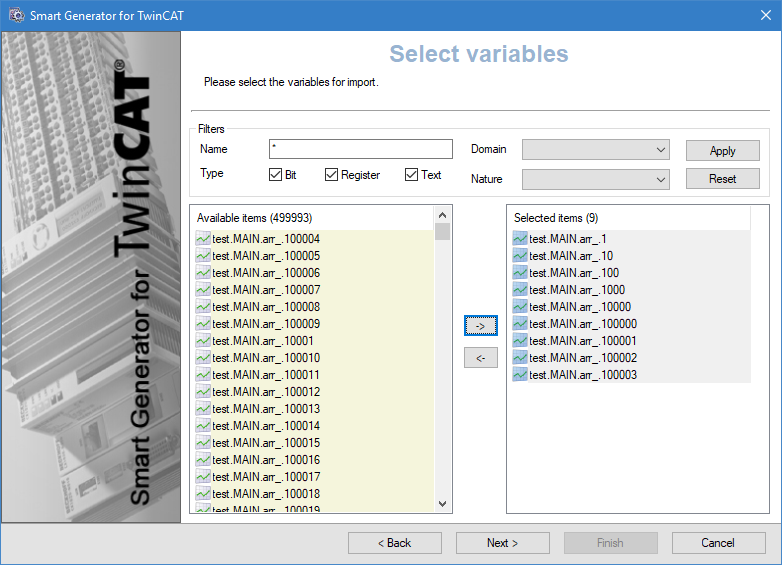
Task: Reset the filters
Action: [x=722, y=179]
